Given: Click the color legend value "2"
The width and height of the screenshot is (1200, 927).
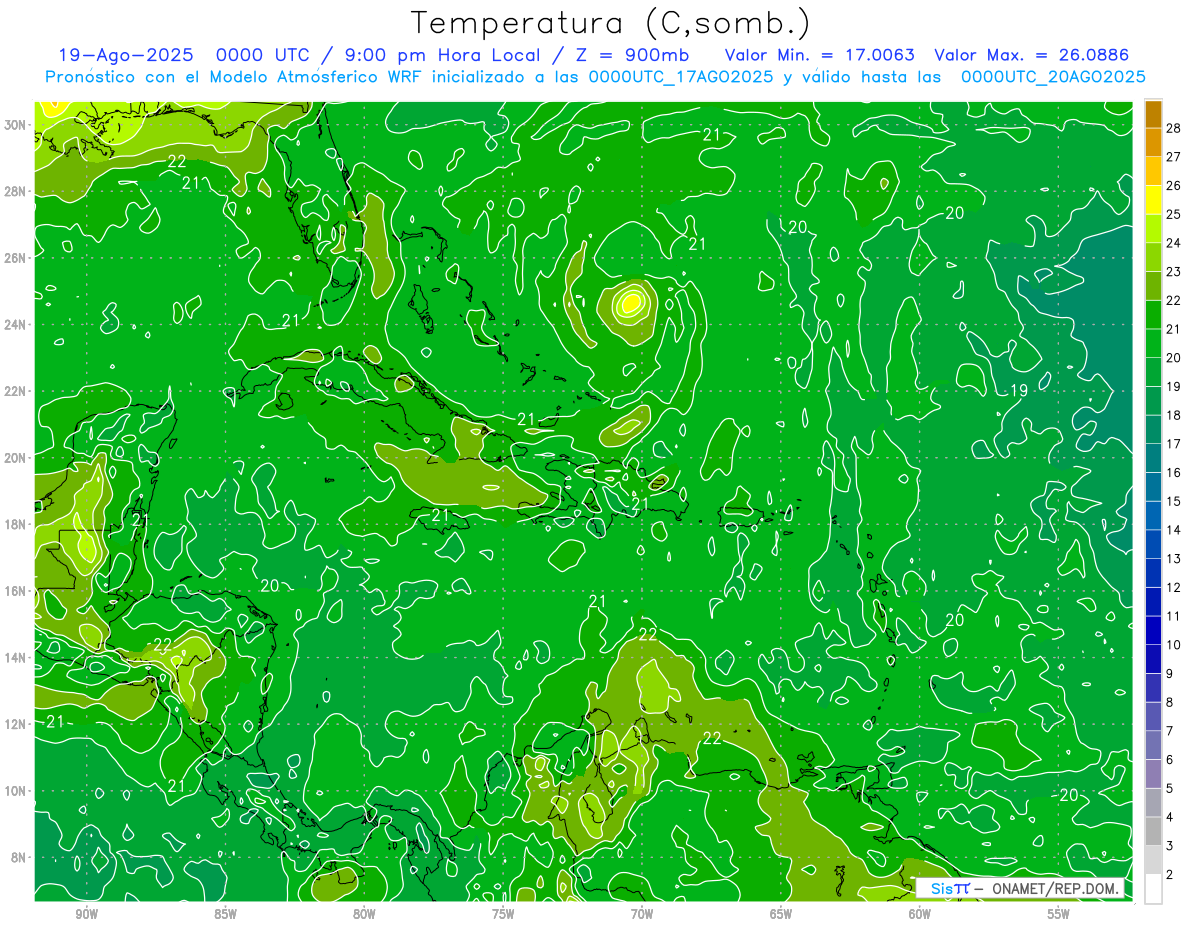Looking at the screenshot, I should click(1170, 875).
